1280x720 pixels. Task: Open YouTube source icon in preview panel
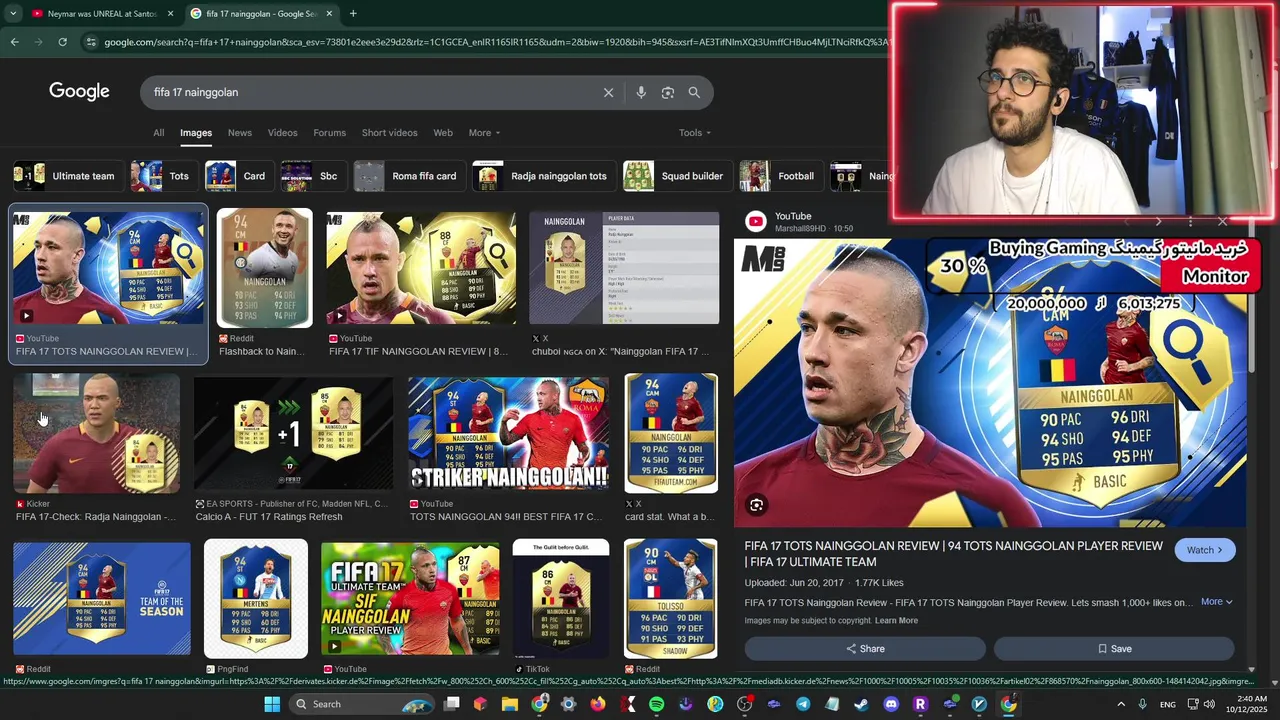[x=756, y=221]
